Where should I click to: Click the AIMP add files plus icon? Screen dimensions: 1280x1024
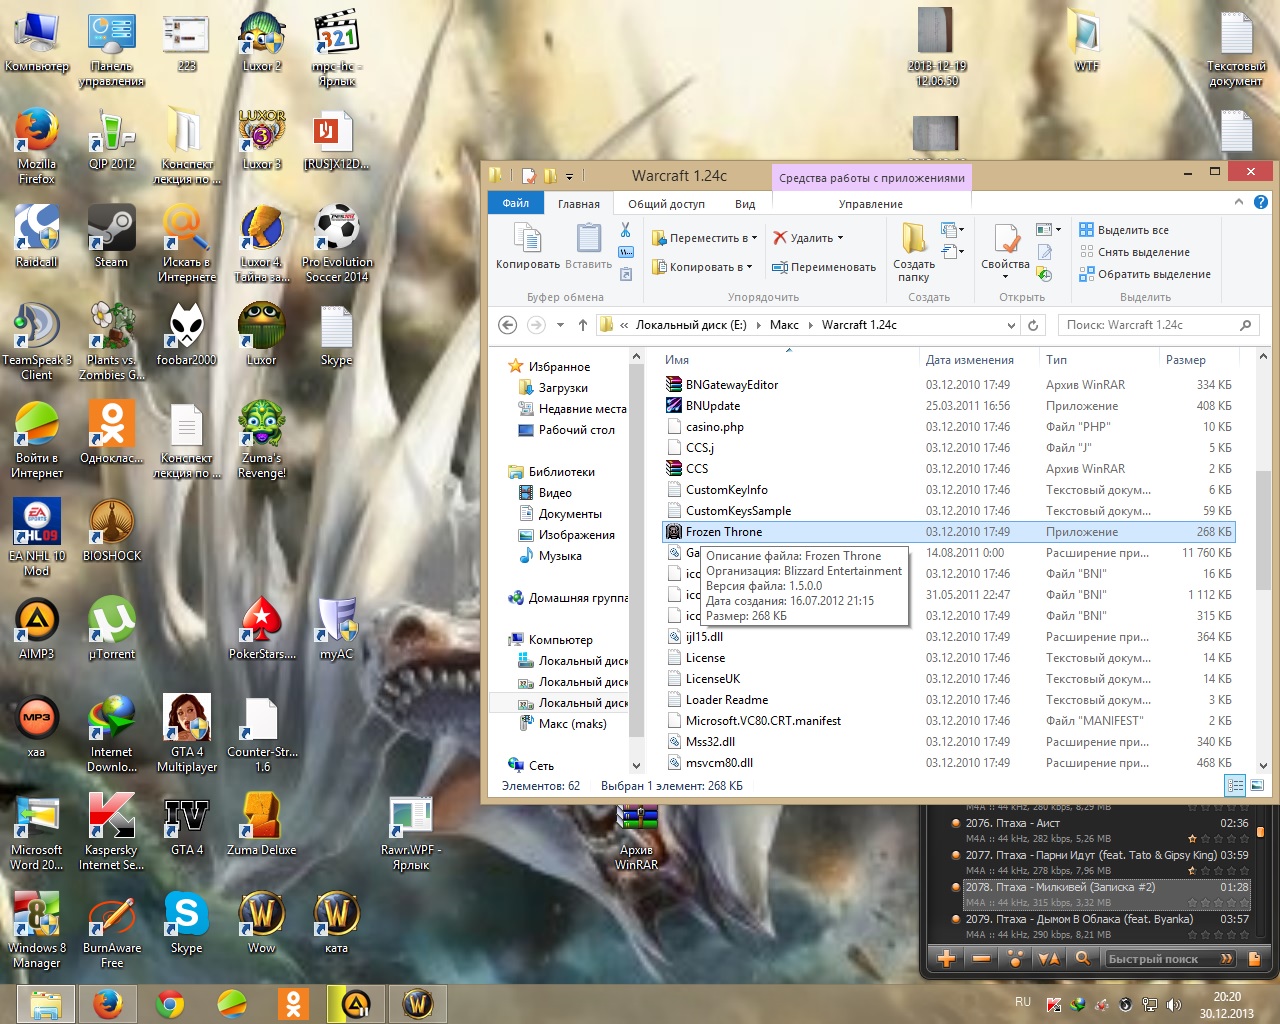[946, 959]
